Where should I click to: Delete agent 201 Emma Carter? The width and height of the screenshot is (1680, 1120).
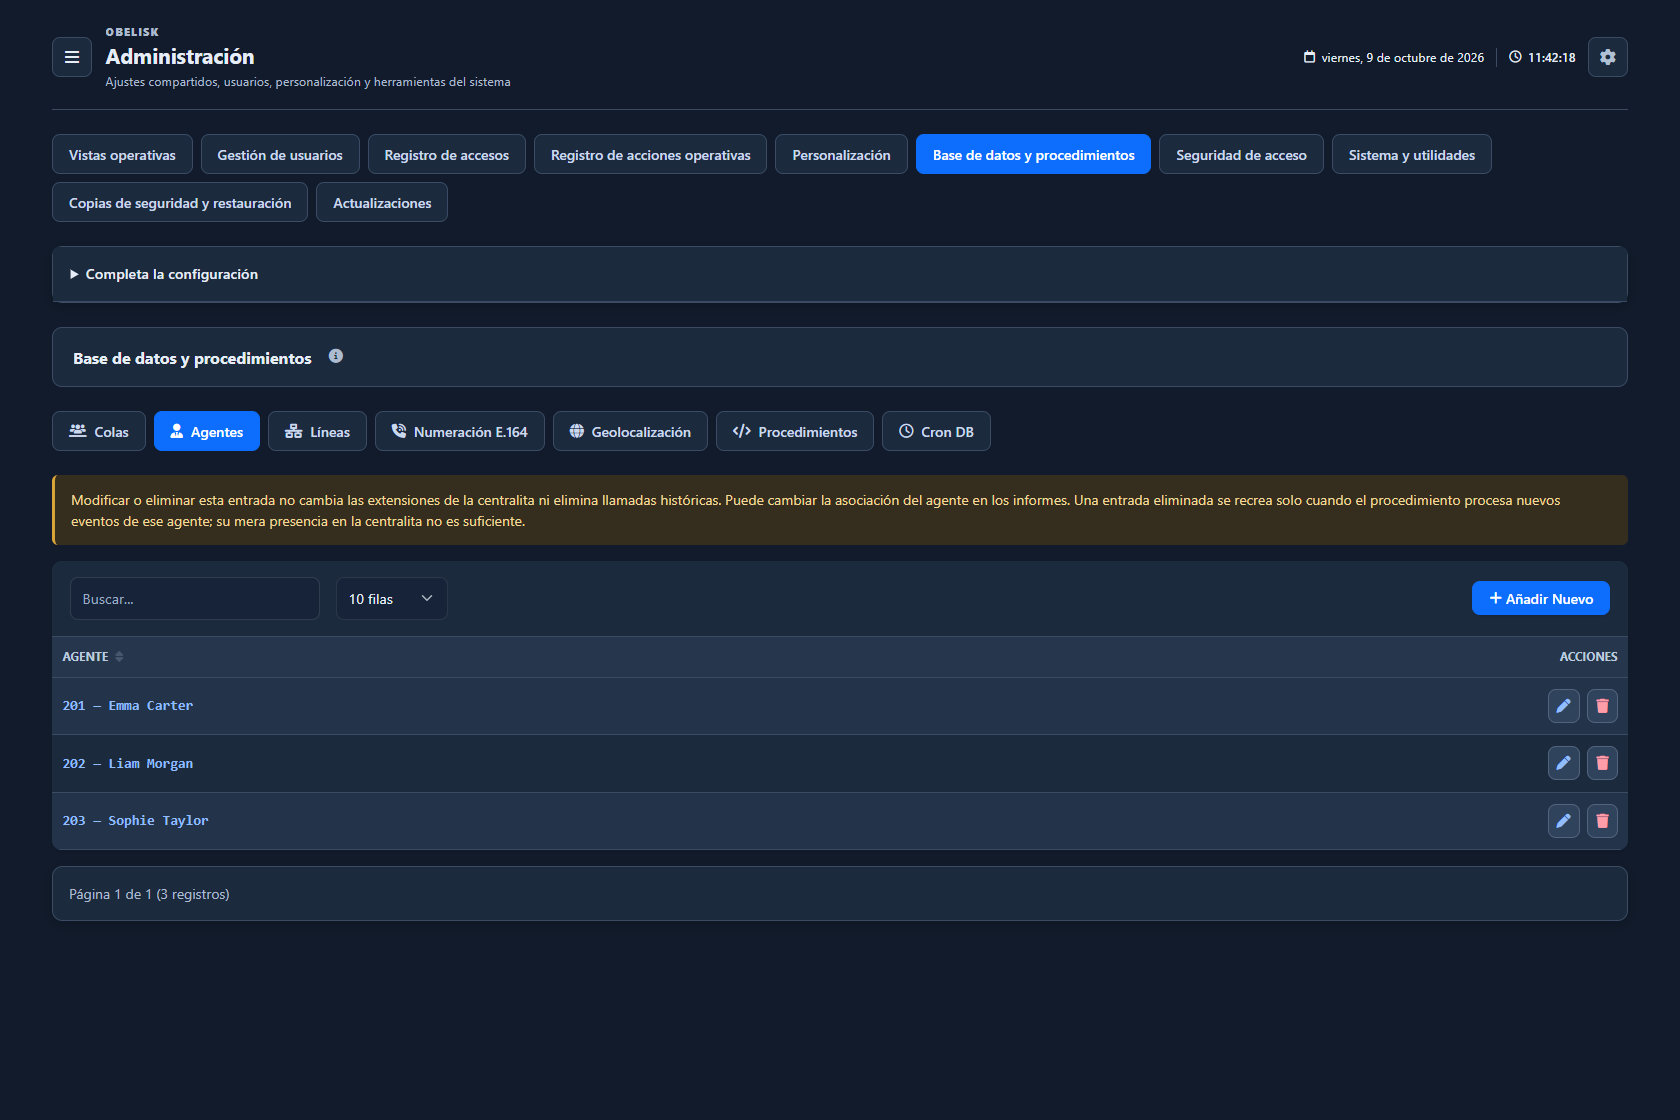point(1602,706)
